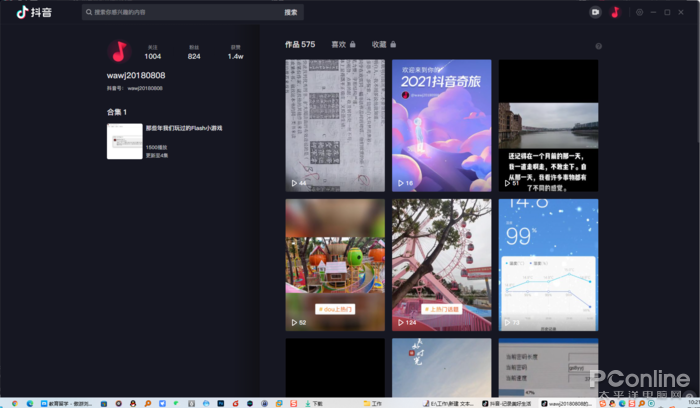The image size is (700, 408).
Task: Open the followers count 824
Action: click(194, 53)
